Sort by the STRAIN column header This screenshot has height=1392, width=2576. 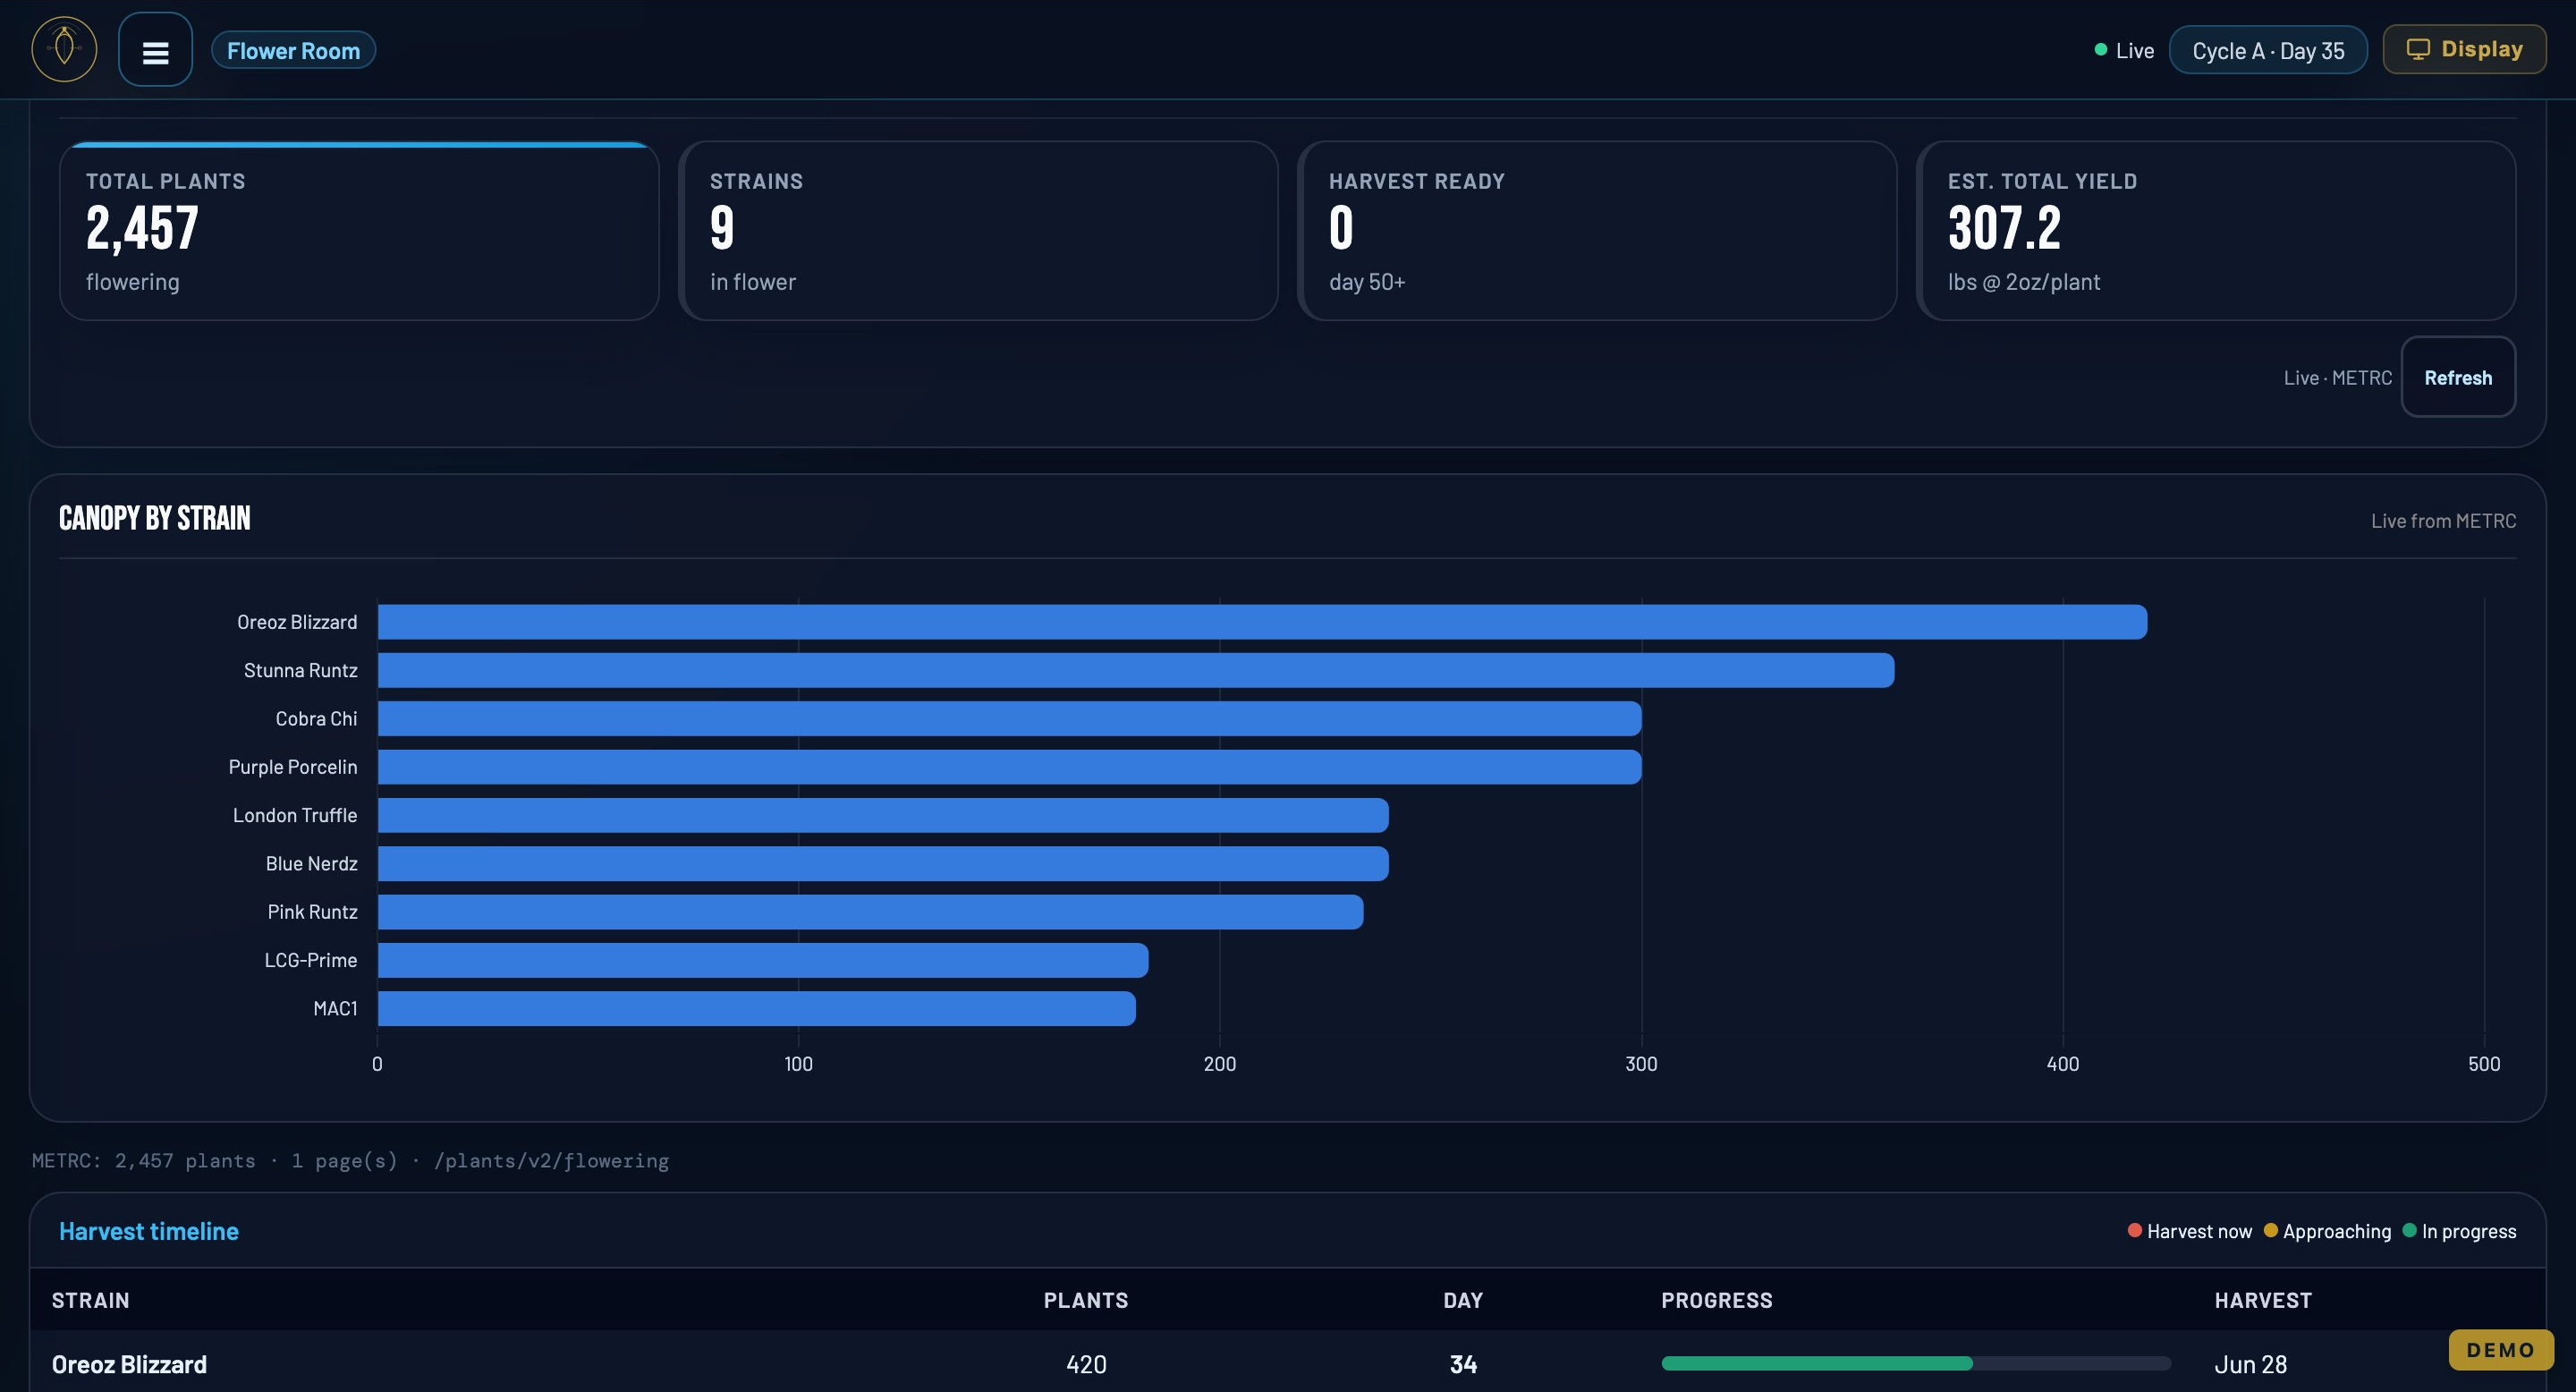pyautogui.click(x=91, y=1300)
